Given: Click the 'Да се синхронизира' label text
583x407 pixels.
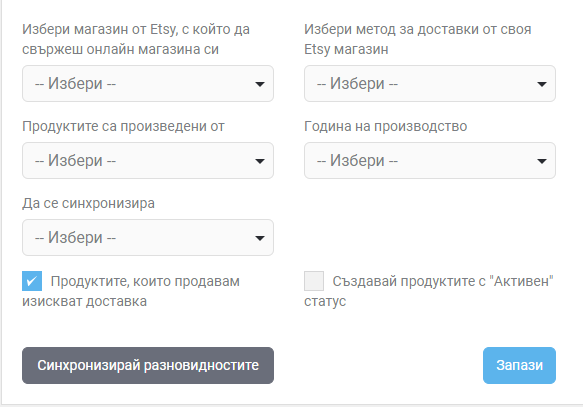Looking at the screenshot, I should (88, 203).
